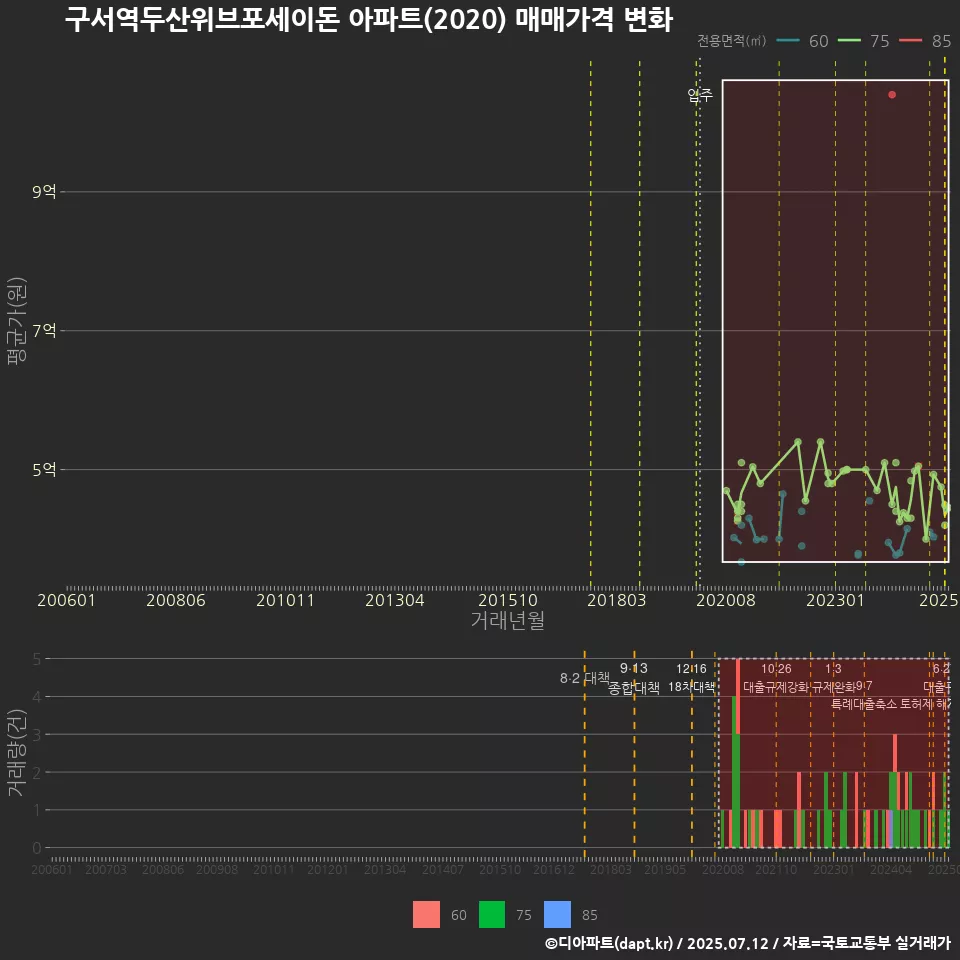This screenshot has height=960, width=960.
Task: Click 200908 tick label on volume chart
Action: tap(217, 869)
